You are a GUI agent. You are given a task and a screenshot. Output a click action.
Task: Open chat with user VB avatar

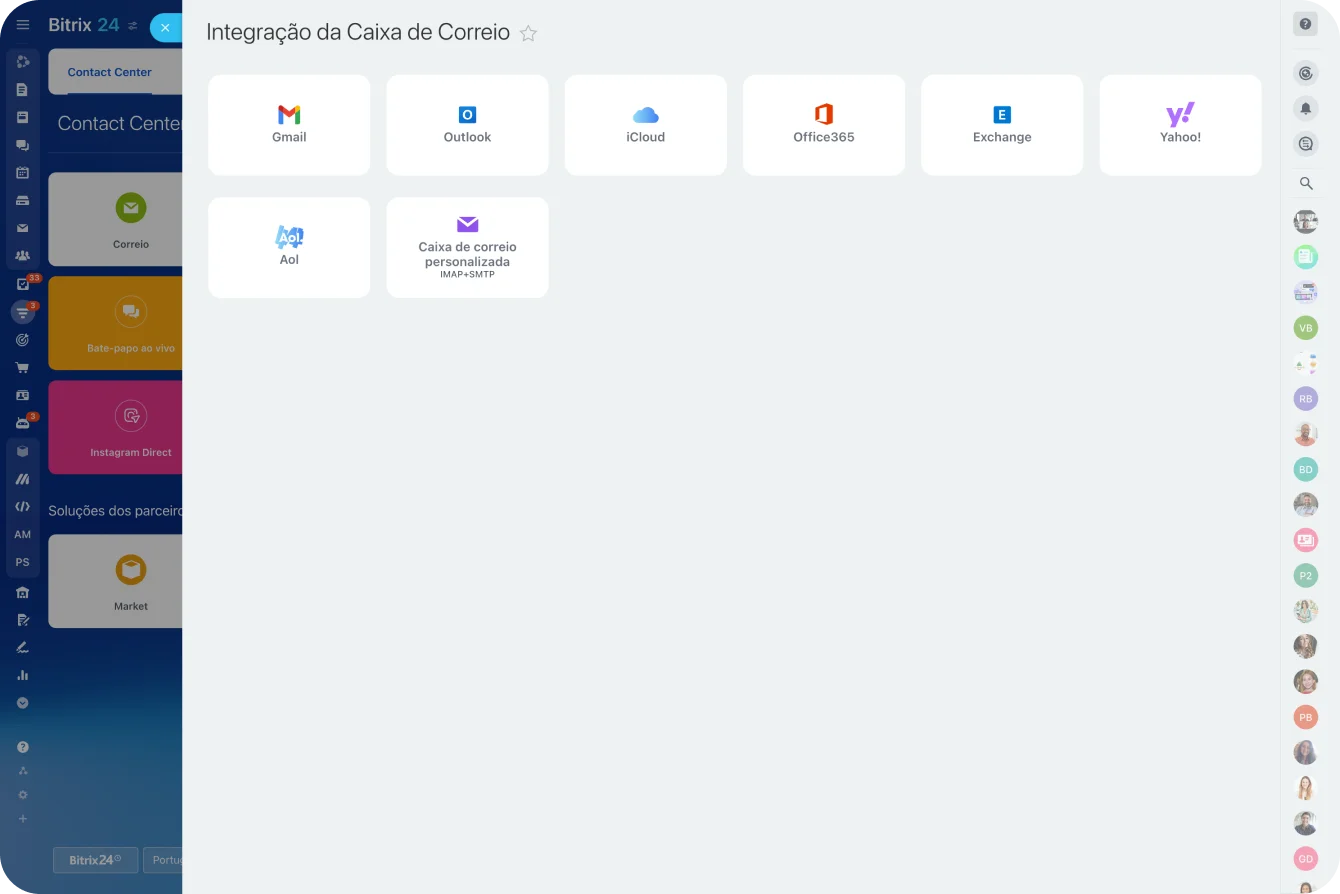(1305, 328)
